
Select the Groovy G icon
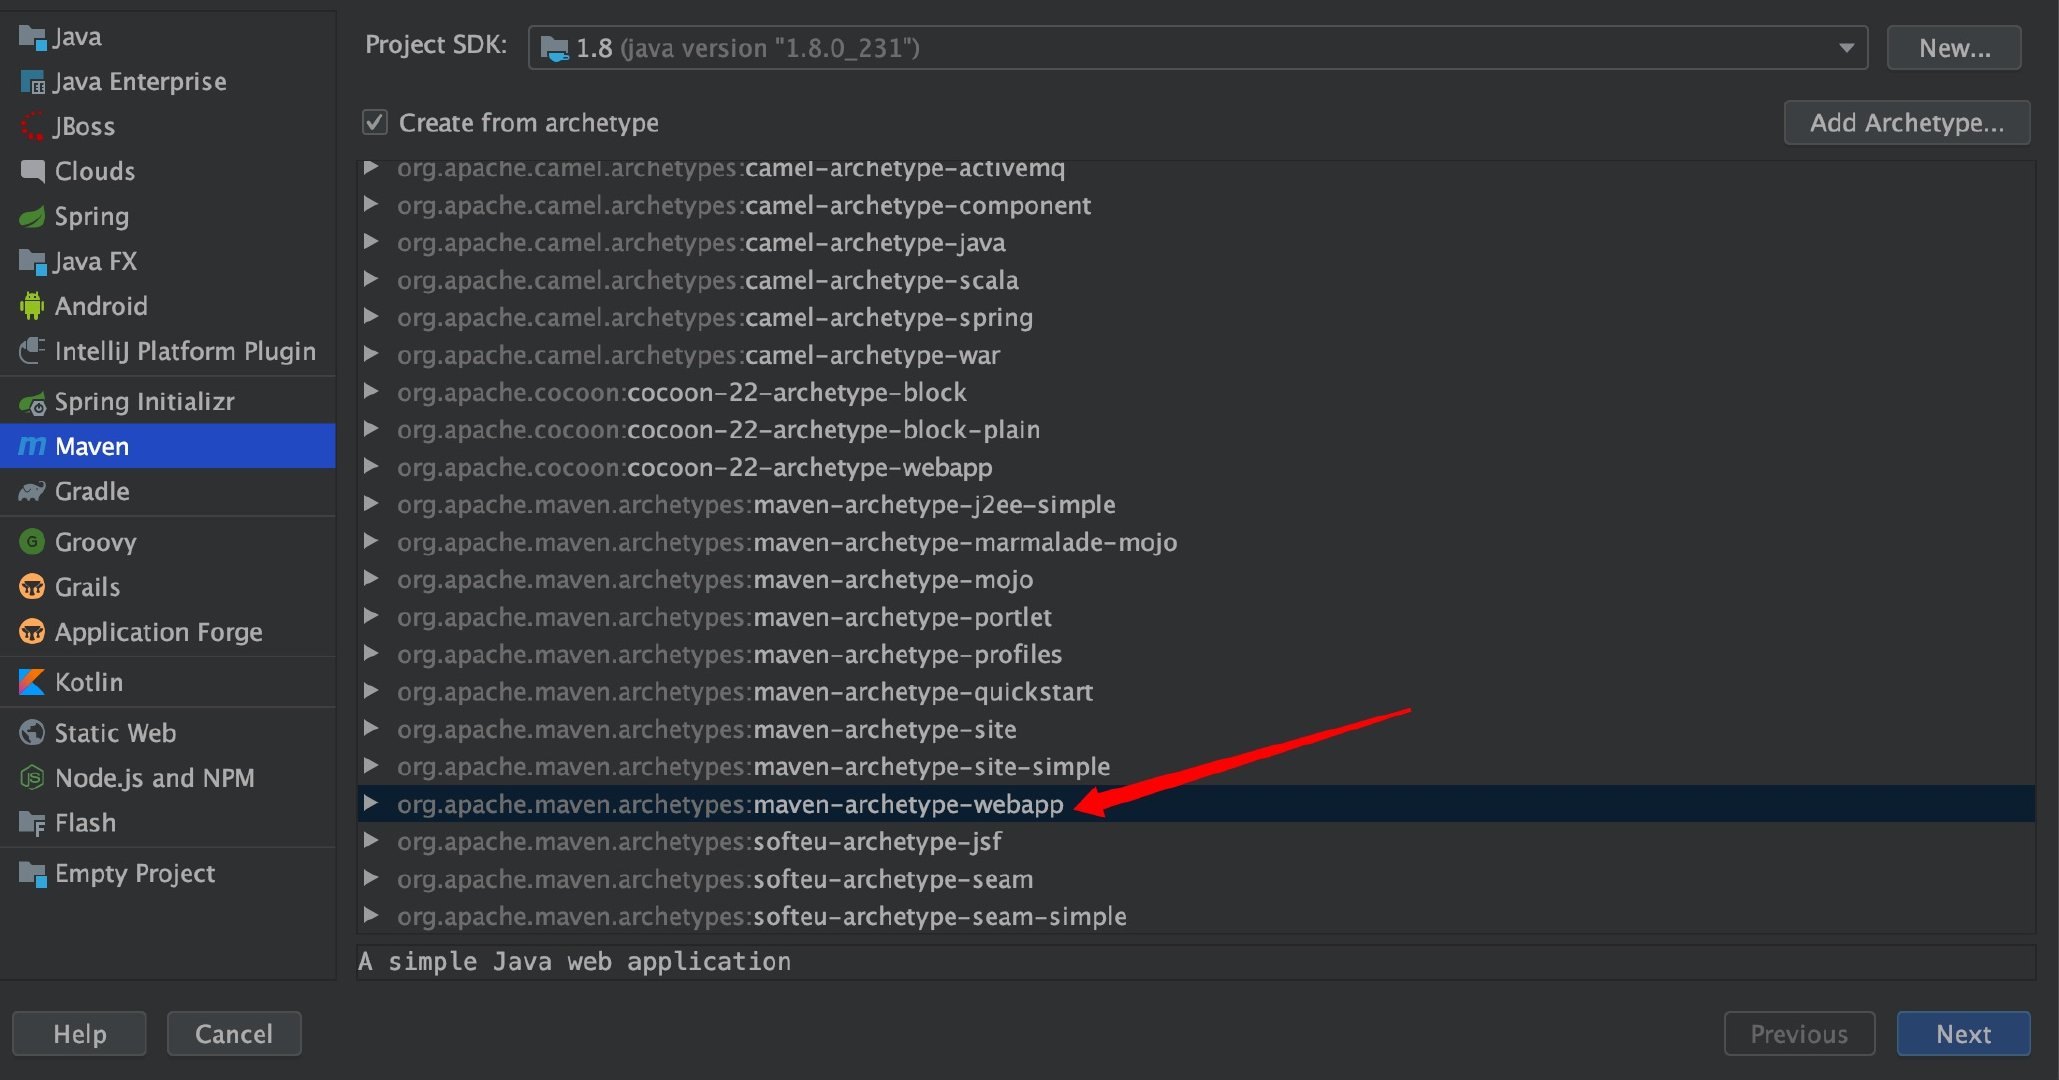[32, 542]
